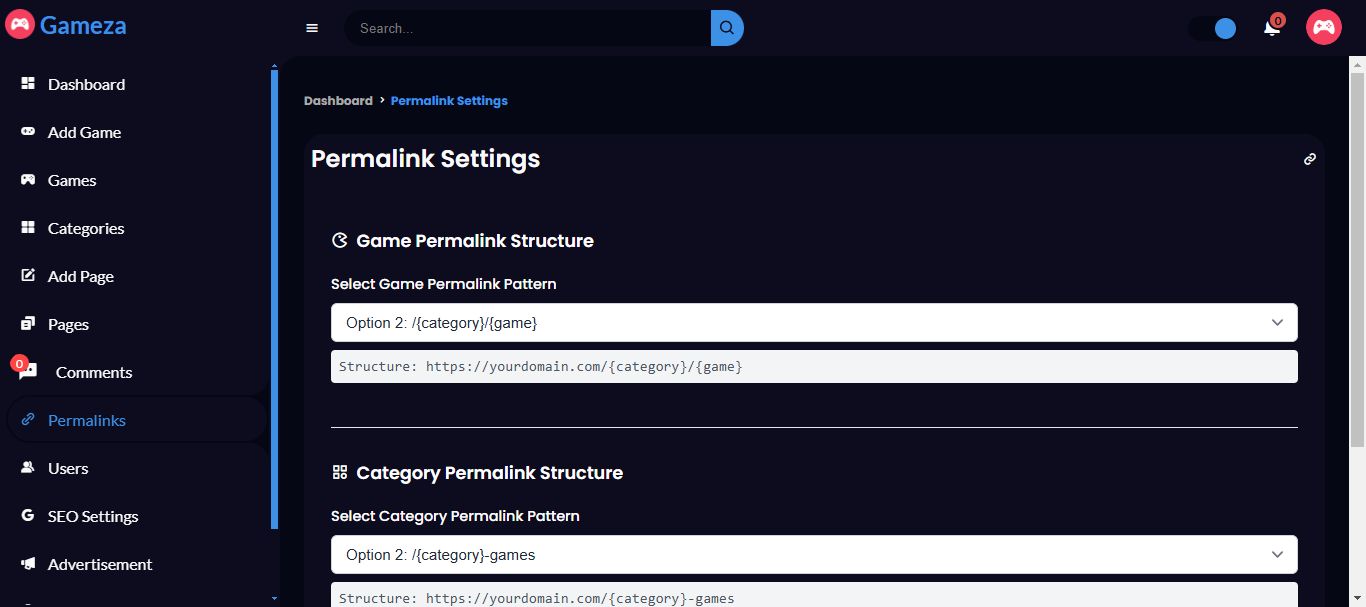The width and height of the screenshot is (1366, 607).
Task: Click the Comments speech bubble icon
Action: click(29, 372)
